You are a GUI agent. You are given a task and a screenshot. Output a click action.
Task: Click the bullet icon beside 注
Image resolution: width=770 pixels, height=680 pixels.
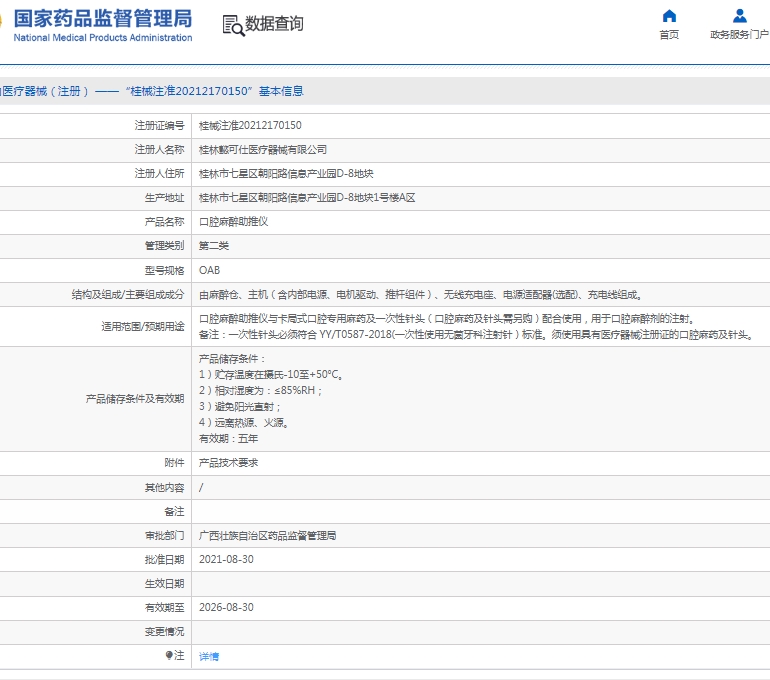(169, 655)
